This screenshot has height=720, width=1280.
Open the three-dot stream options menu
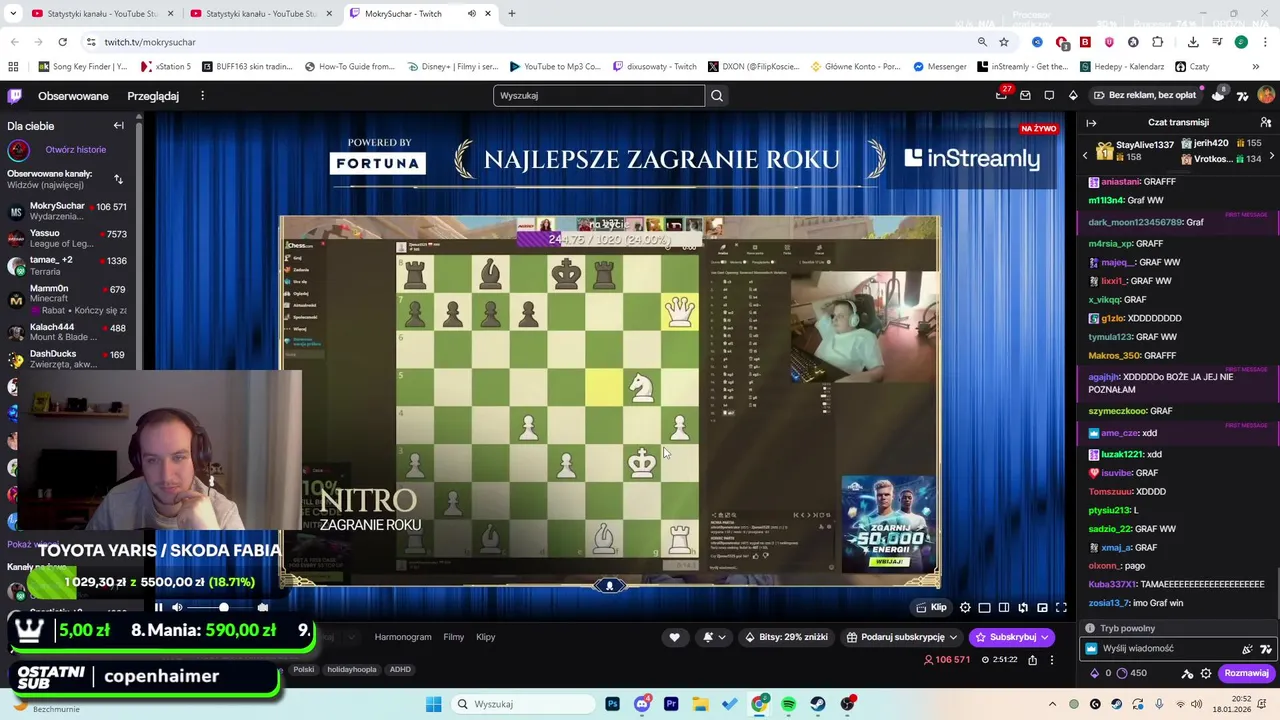[1052, 660]
